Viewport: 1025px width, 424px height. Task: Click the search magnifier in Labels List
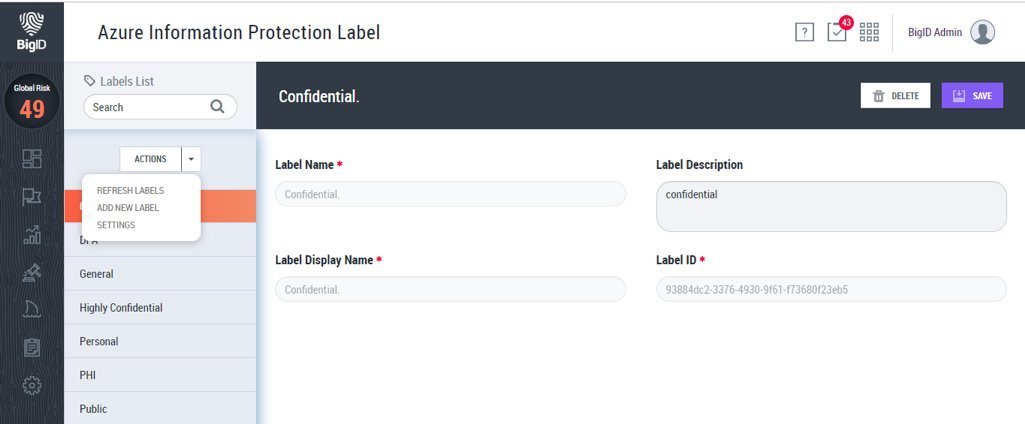[218, 107]
